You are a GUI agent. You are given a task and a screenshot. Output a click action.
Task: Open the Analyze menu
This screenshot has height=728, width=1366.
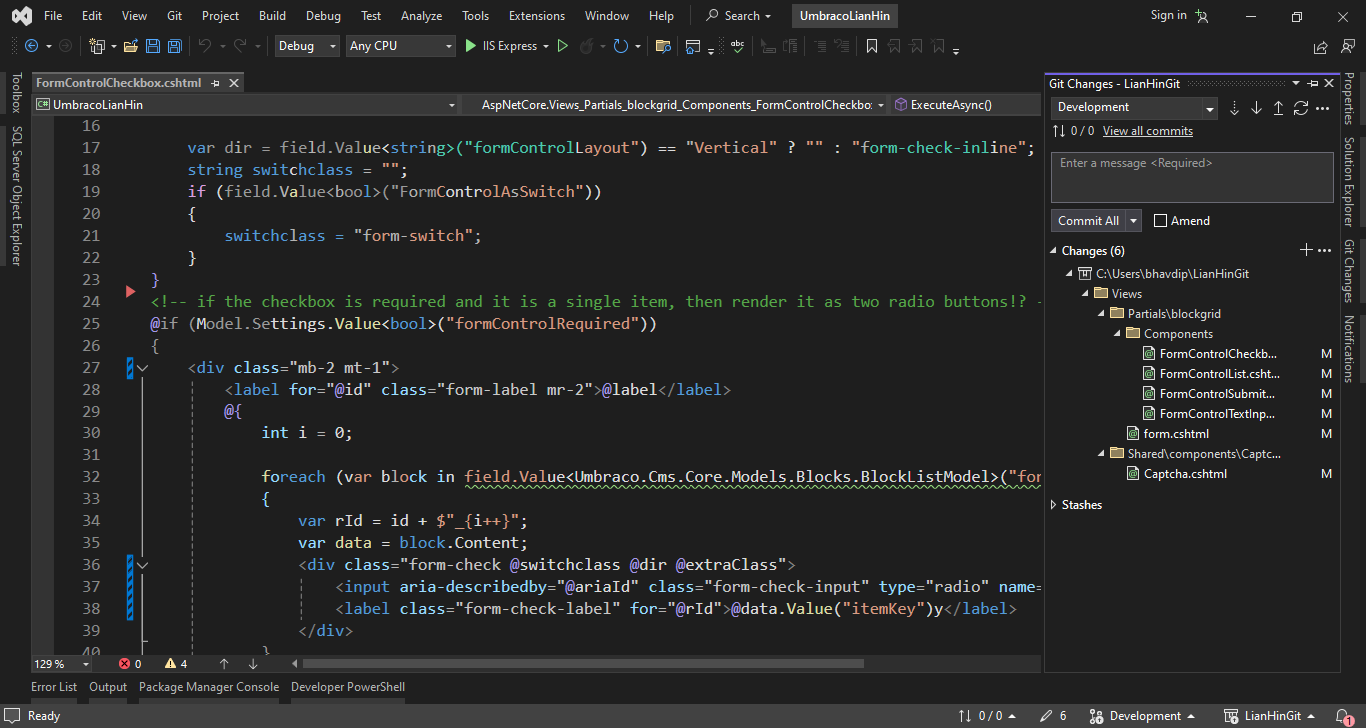[x=421, y=16]
